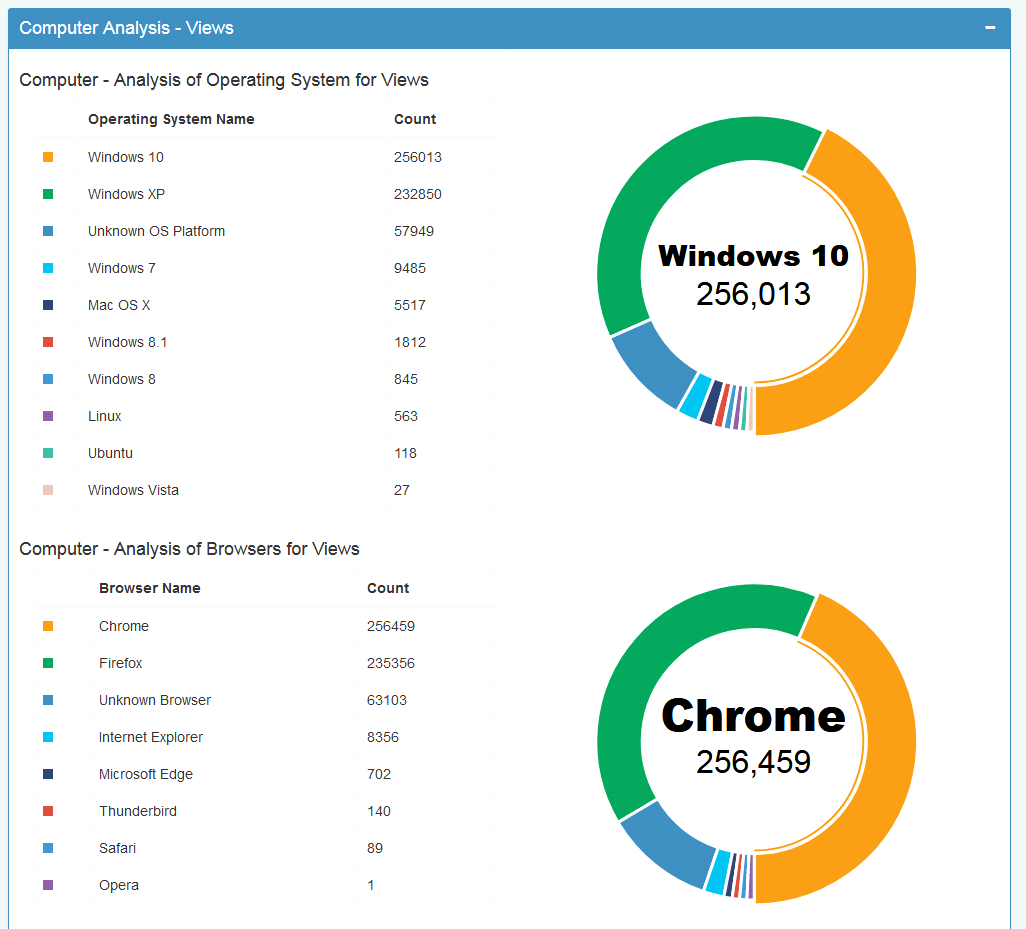Click the Browser Name column header
1026x929 pixels.
click(x=150, y=588)
